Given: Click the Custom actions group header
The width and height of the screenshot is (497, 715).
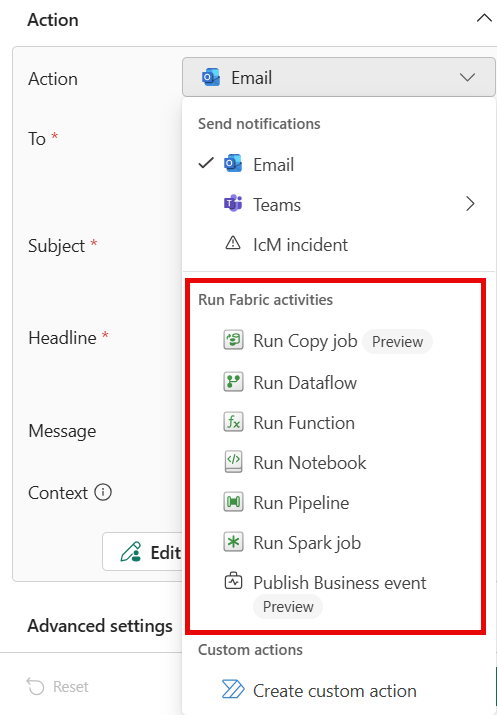Looking at the screenshot, I should [250, 649].
